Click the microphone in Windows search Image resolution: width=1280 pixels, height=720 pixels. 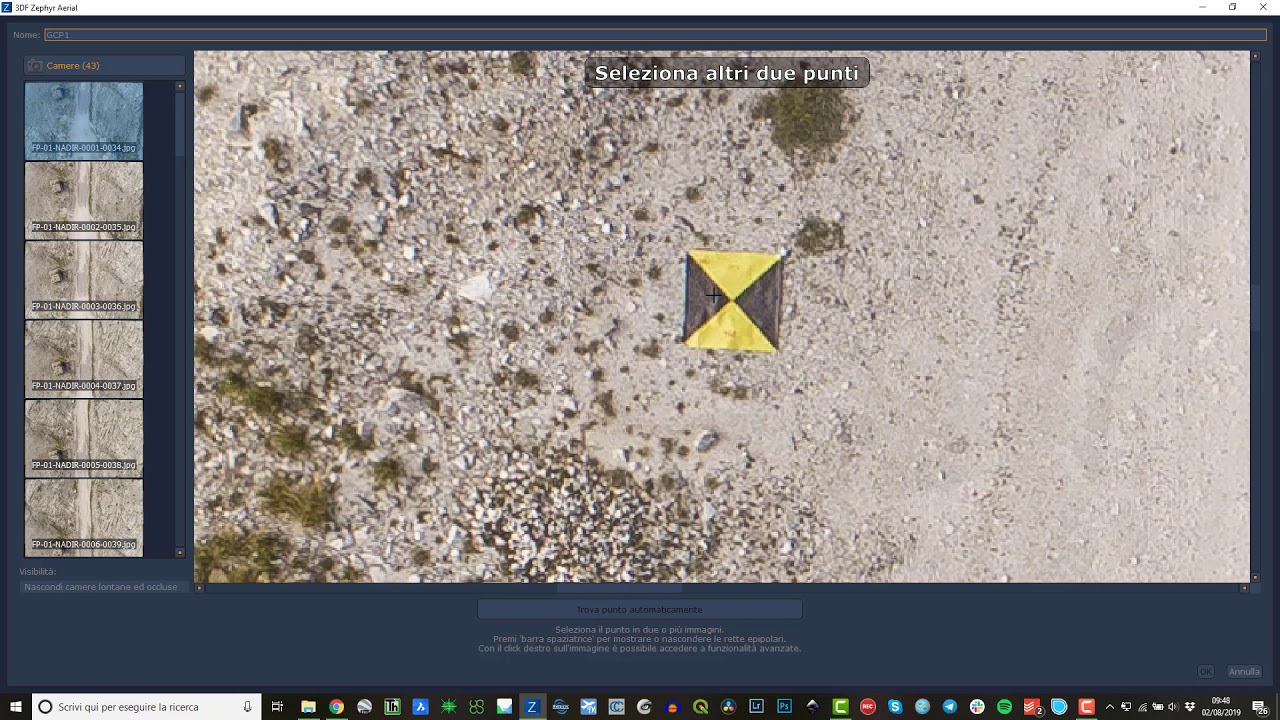247,707
